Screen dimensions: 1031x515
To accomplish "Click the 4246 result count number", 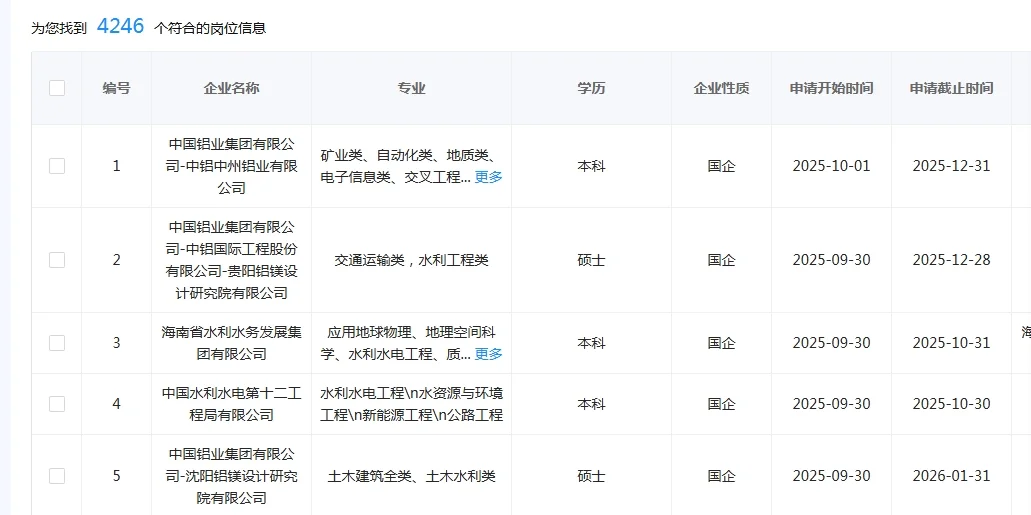I will click(x=120, y=26).
